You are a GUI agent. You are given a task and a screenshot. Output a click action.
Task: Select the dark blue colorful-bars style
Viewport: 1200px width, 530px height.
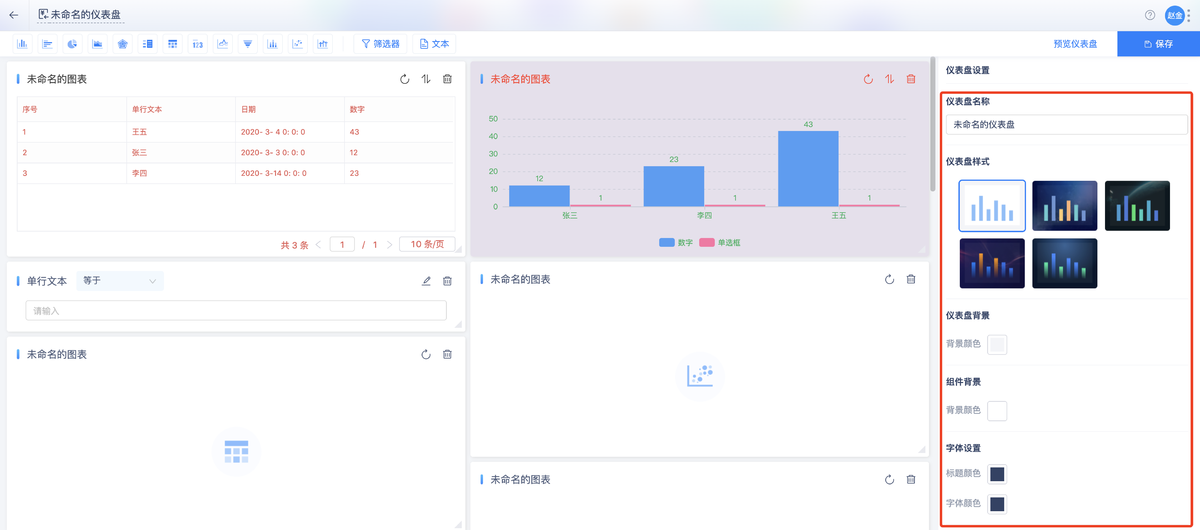pyautogui.click(x=1065, y=205)
